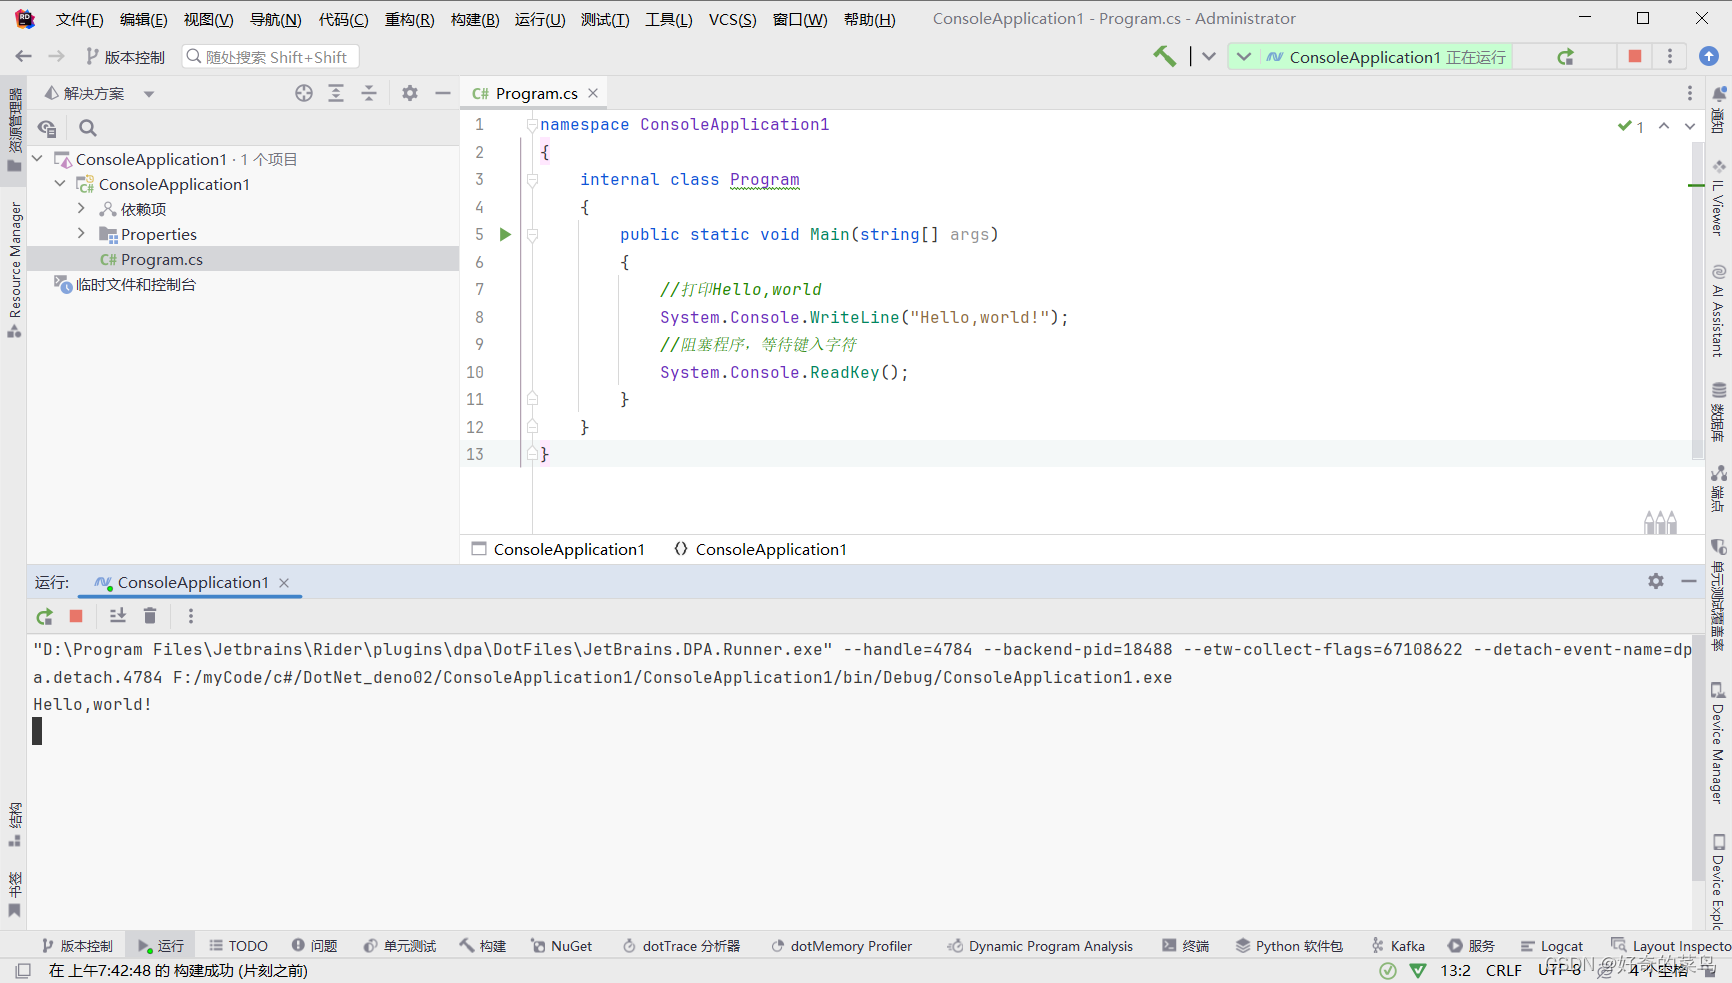Open the NuGet tool window tab

pos(561,946)
